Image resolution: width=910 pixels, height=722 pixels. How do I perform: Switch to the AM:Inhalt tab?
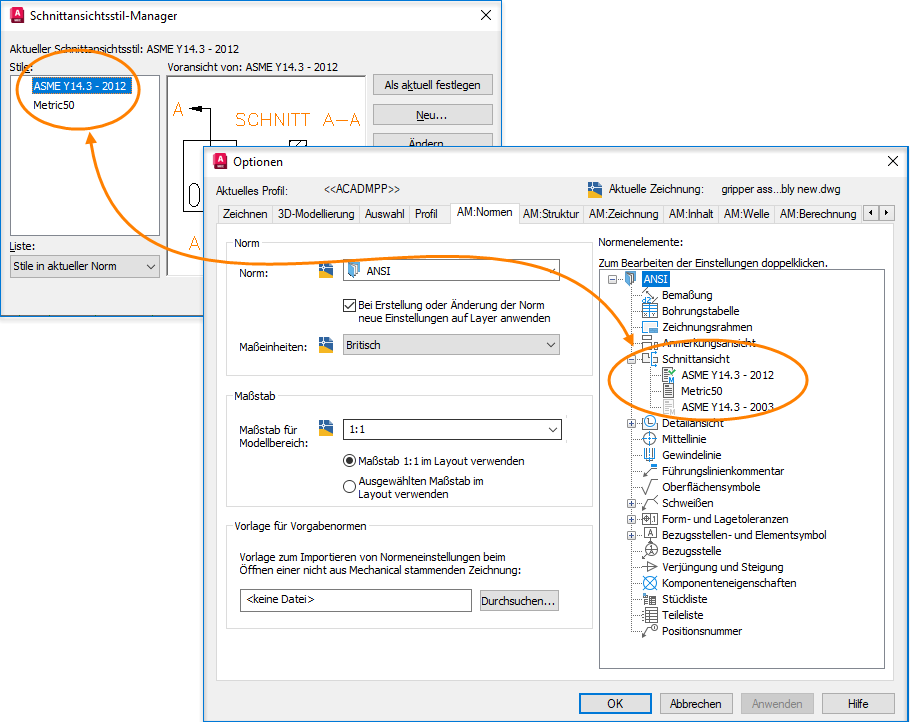(x=691, y=214)
